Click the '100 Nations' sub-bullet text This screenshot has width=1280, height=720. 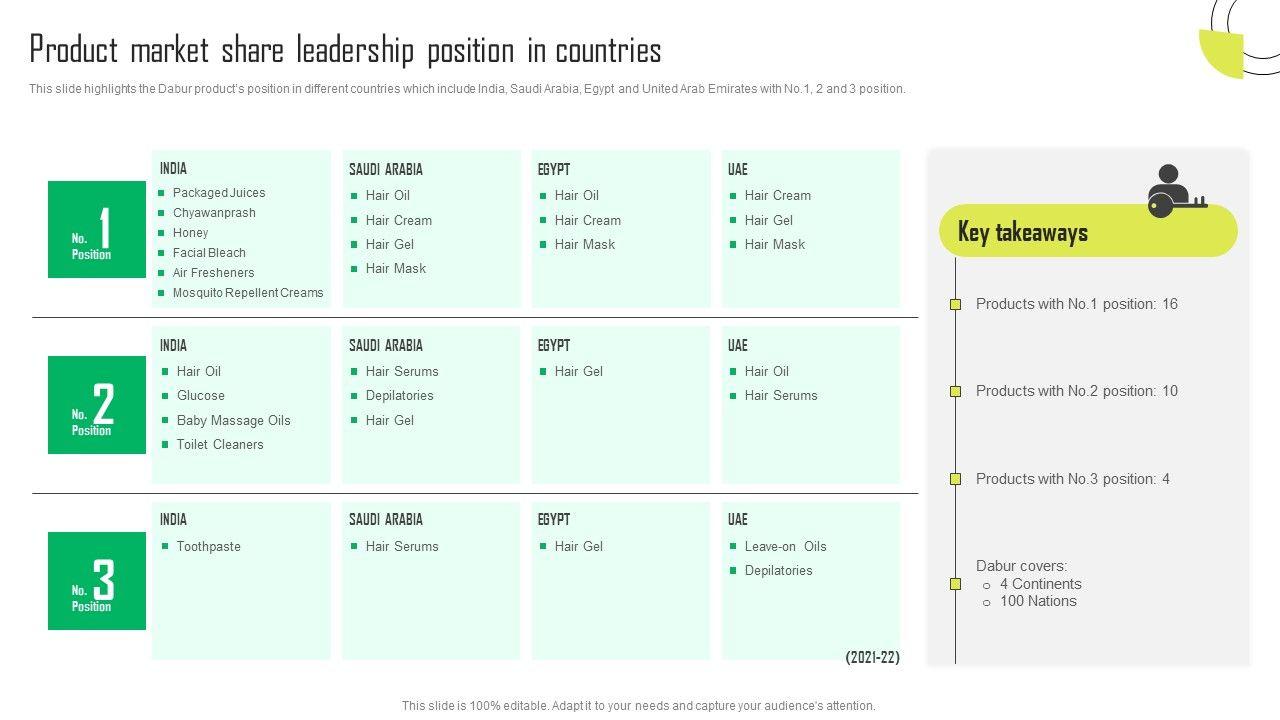point(1038,601)
